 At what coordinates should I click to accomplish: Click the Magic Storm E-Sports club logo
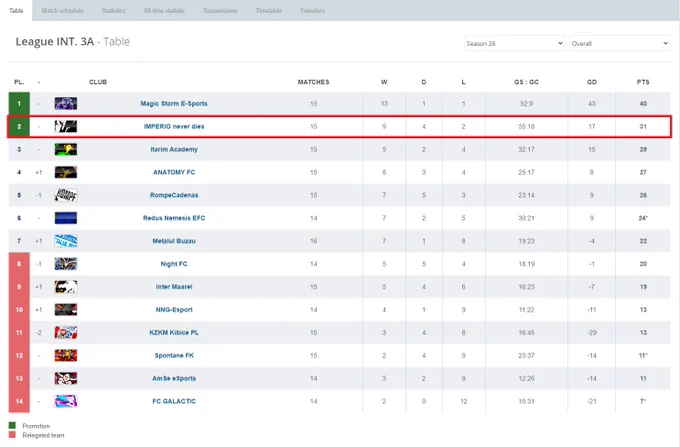(x=66, y=104)
